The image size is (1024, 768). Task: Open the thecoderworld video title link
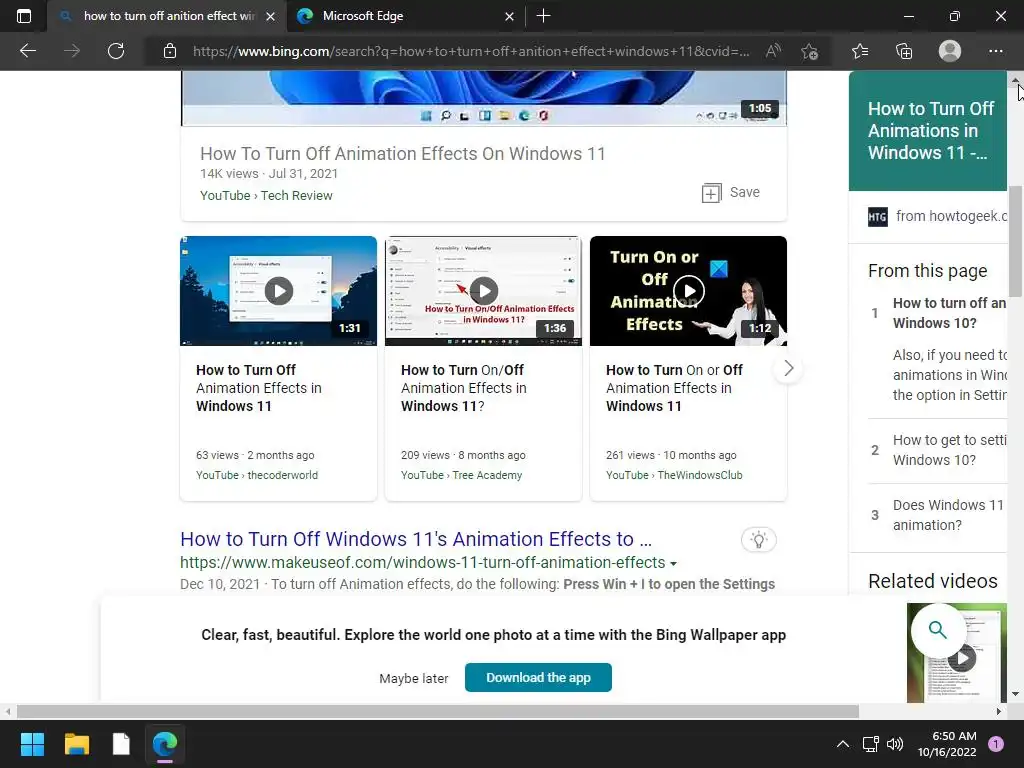click(x=259, y=388)
